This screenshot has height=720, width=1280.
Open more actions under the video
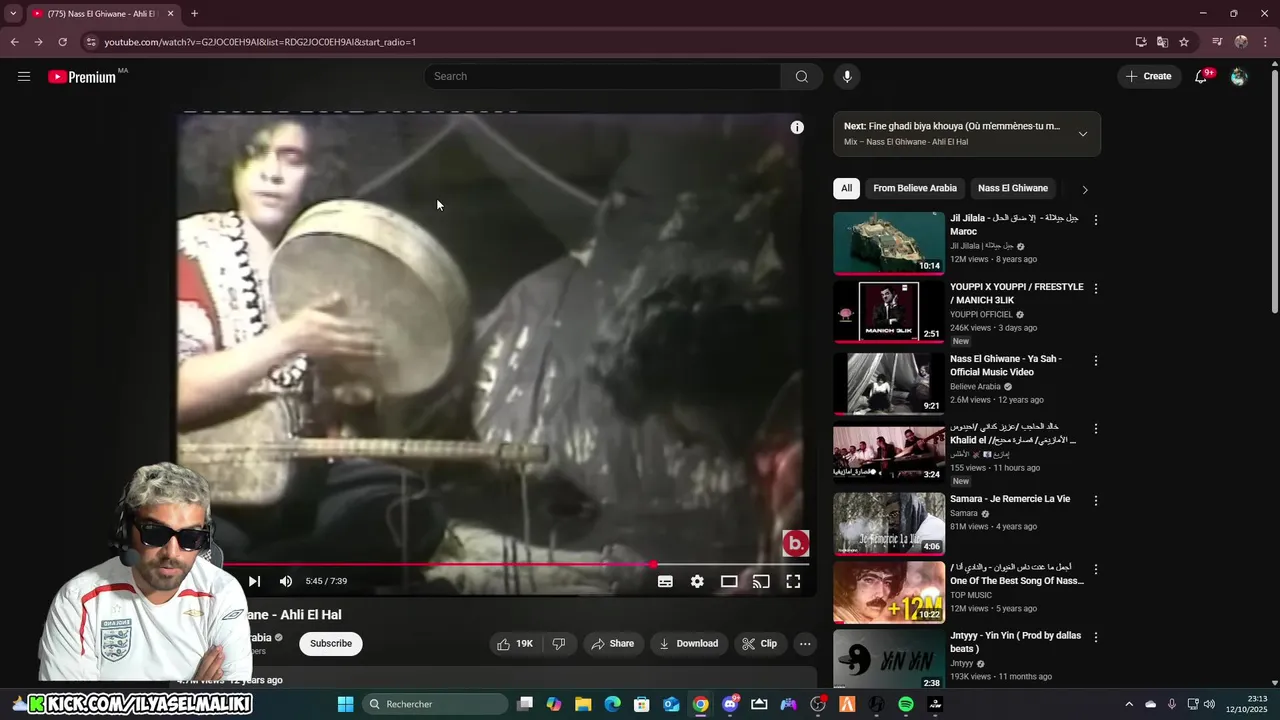click(x=805, y=644)
